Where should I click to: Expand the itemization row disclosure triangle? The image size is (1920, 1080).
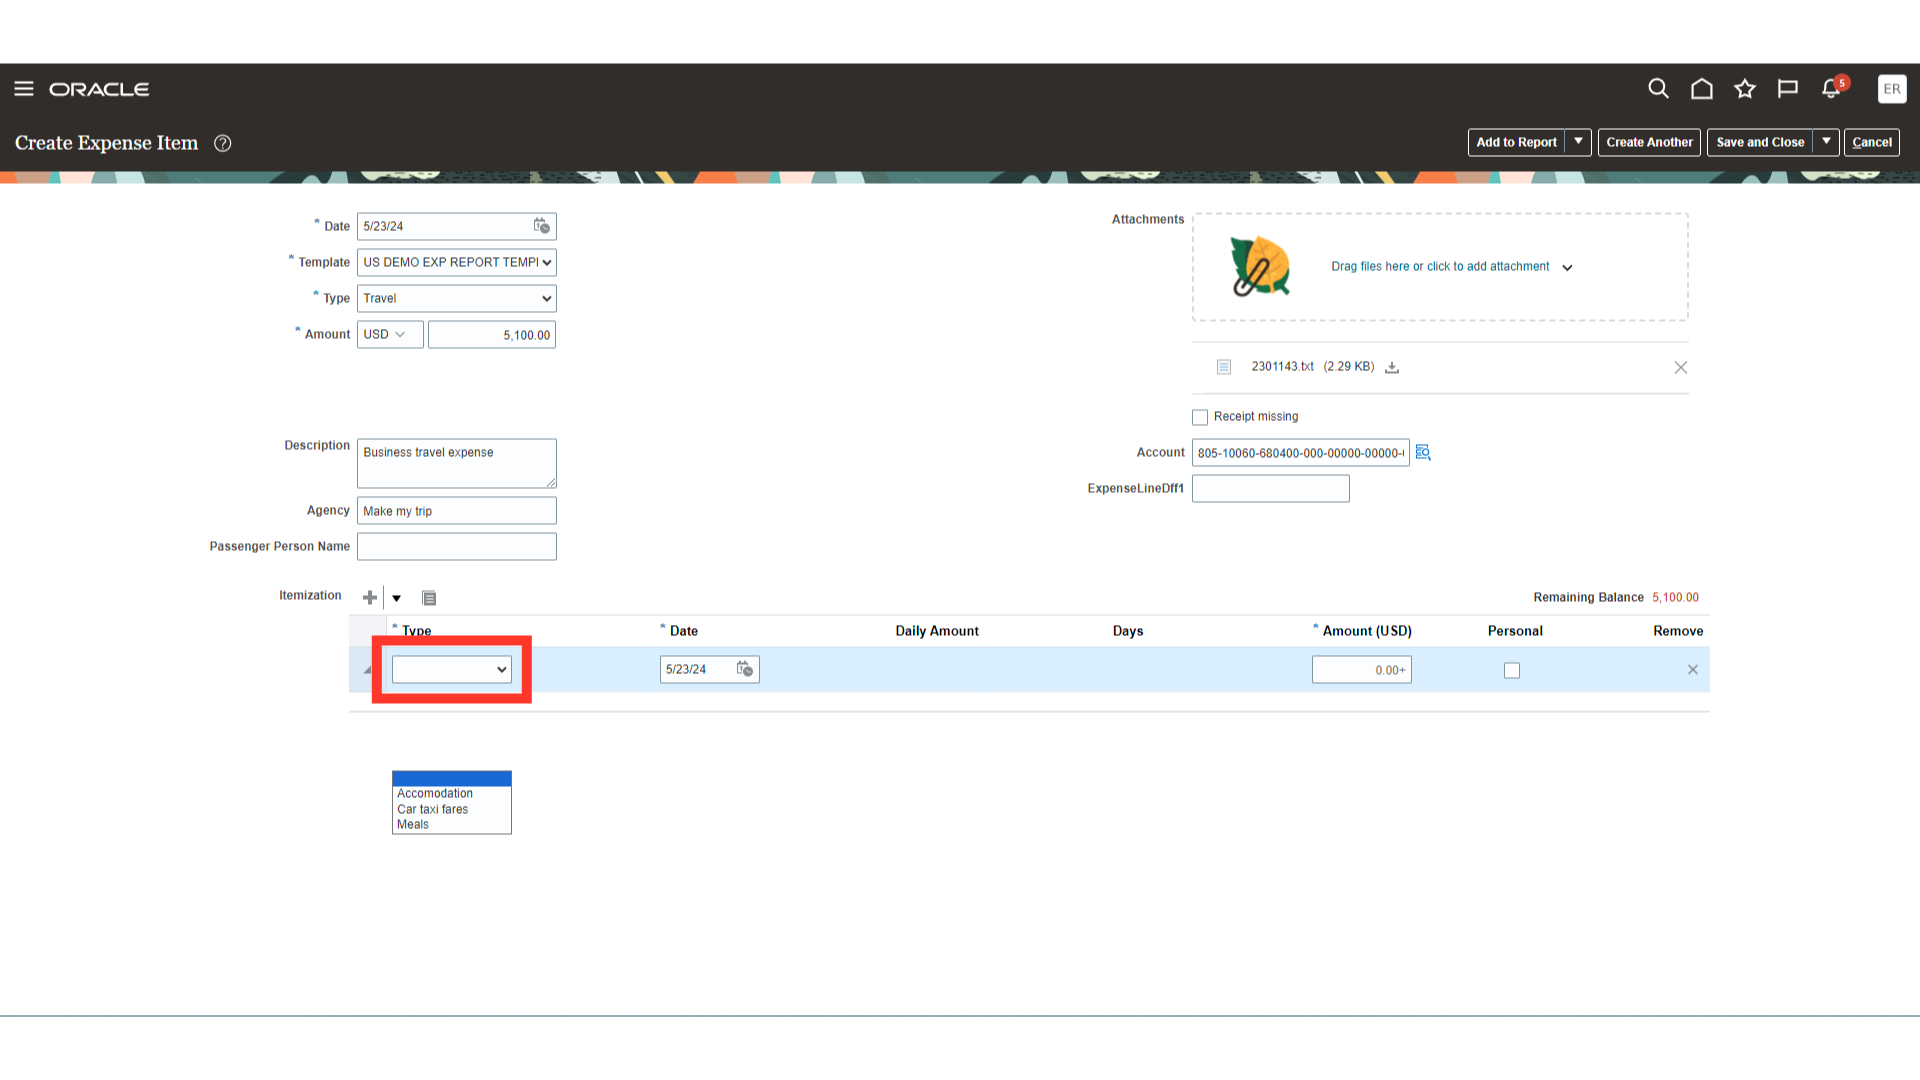pyautogui.click(x=367, y=670)
